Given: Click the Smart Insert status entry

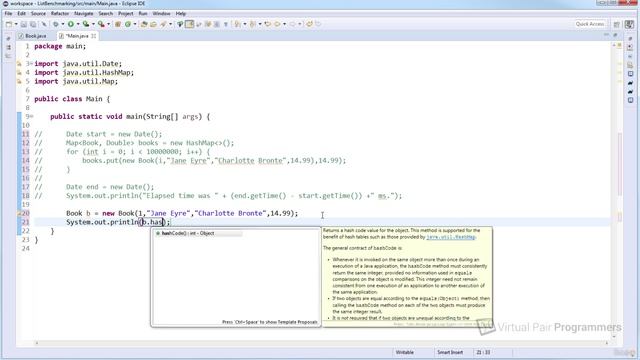Looking at the screenshot, I should point(450,352).
